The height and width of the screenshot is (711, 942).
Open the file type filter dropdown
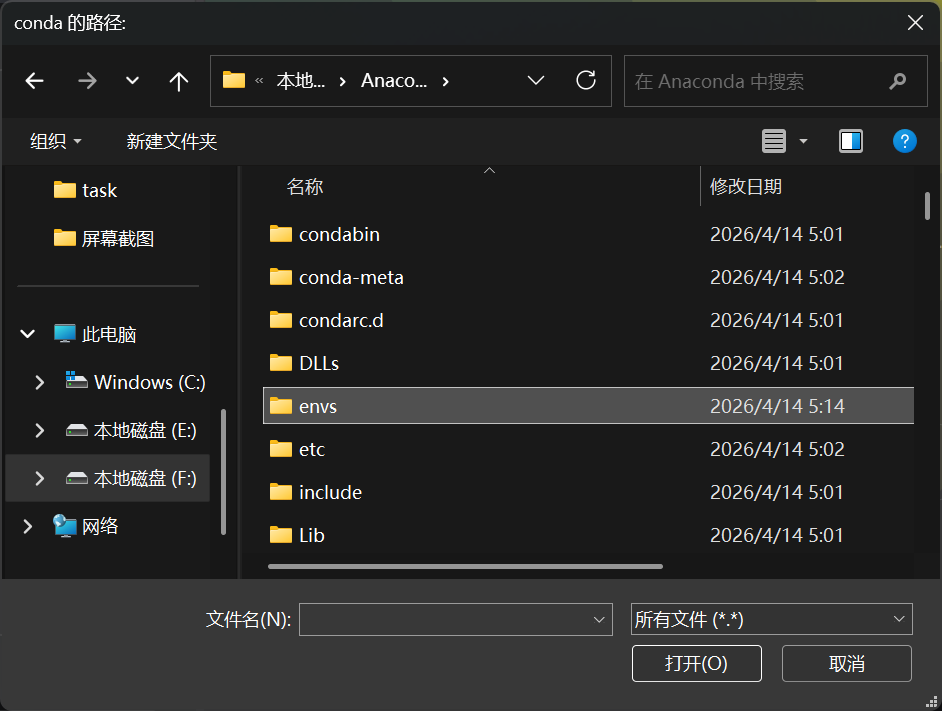pos(771,619)
